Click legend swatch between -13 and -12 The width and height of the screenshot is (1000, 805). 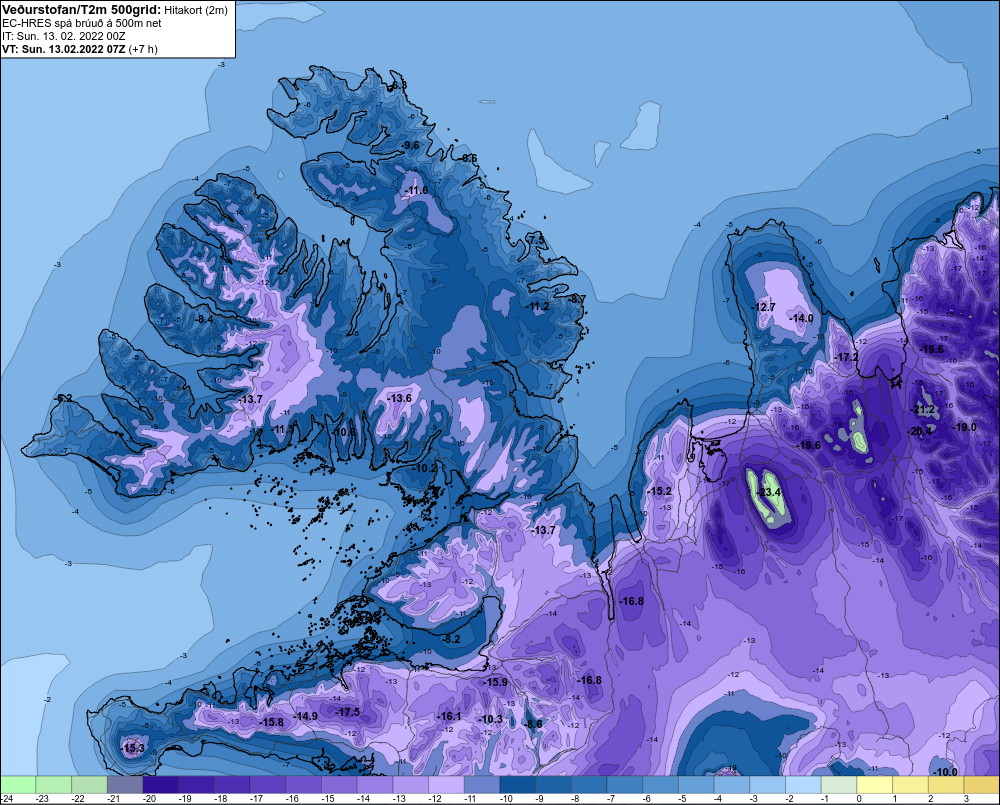tap(411, 785)
